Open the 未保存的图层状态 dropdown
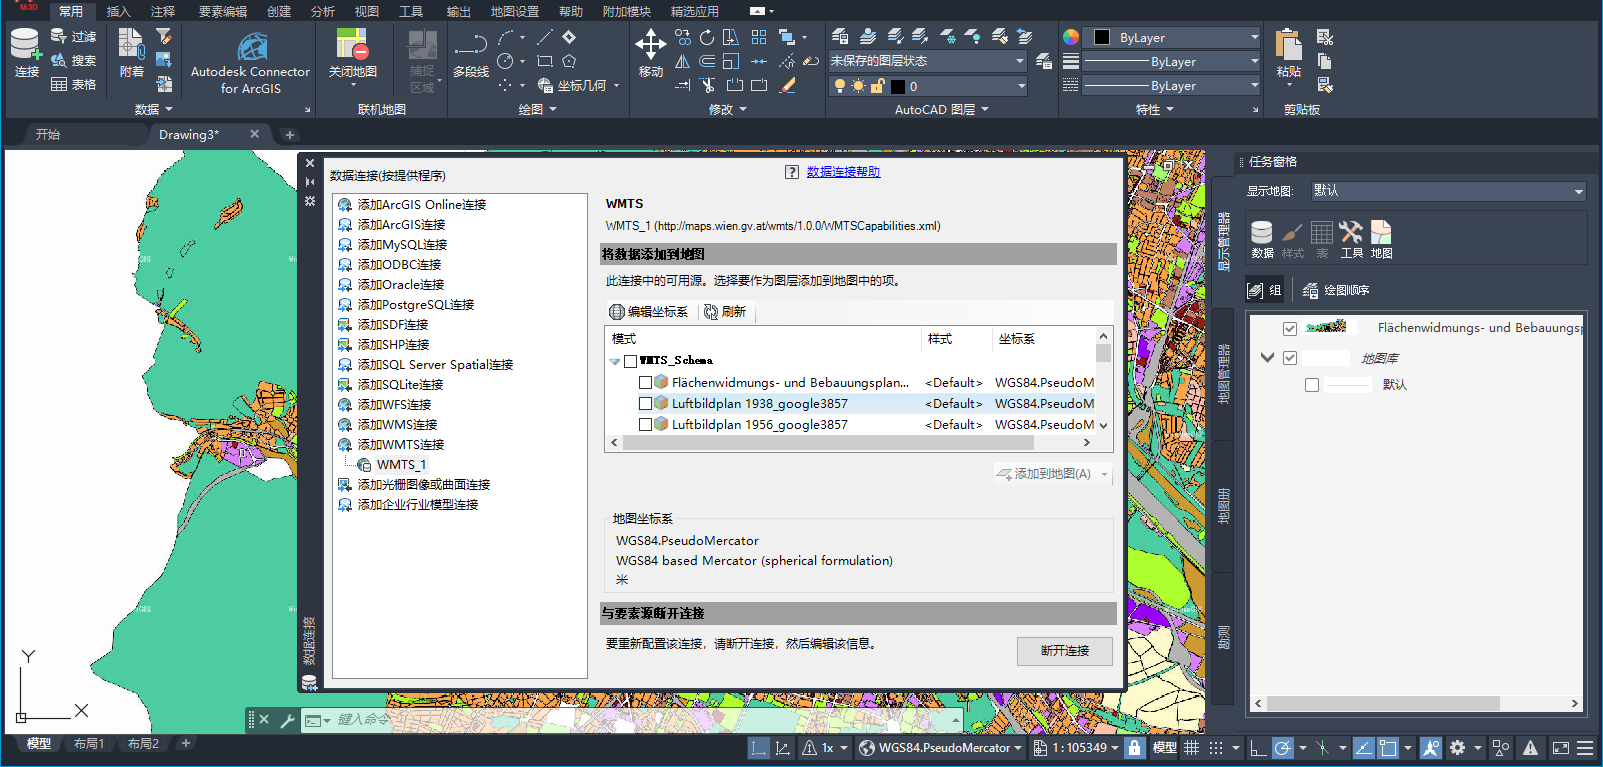Viewport: 1603px width, 767px height. point(927,61)
